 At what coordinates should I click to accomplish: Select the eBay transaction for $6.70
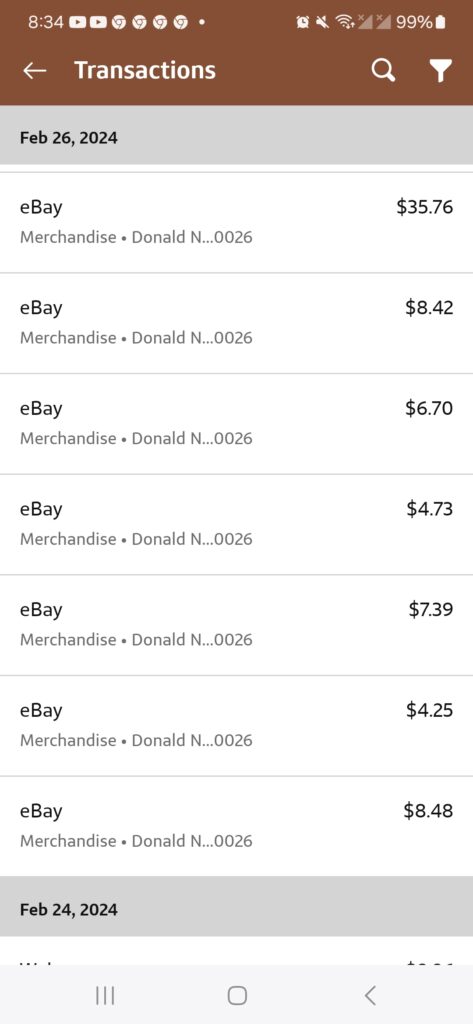[x=236, y=424]
